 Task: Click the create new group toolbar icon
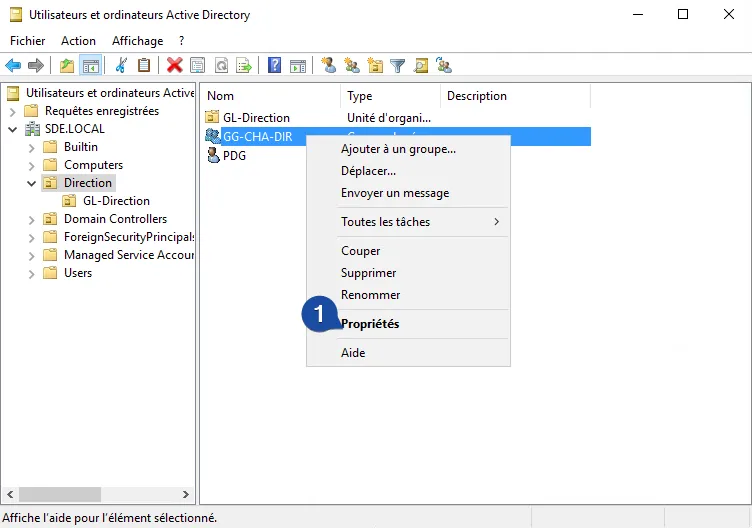pos(351,66)
